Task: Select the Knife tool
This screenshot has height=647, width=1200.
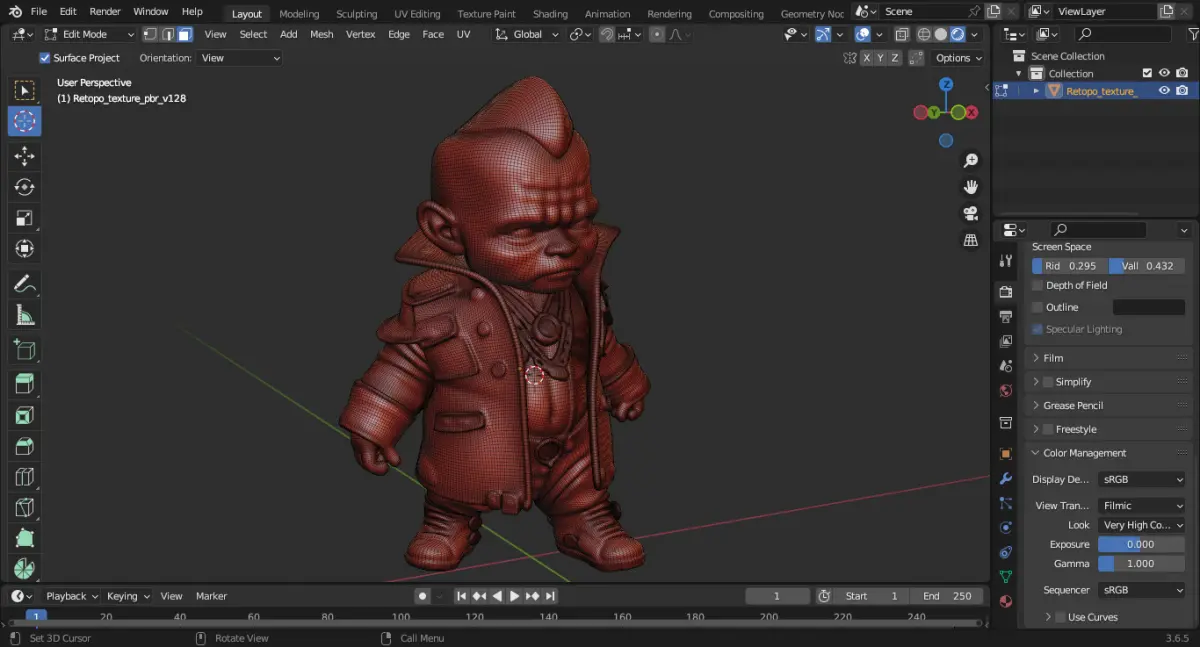Action: click(24, 508)
